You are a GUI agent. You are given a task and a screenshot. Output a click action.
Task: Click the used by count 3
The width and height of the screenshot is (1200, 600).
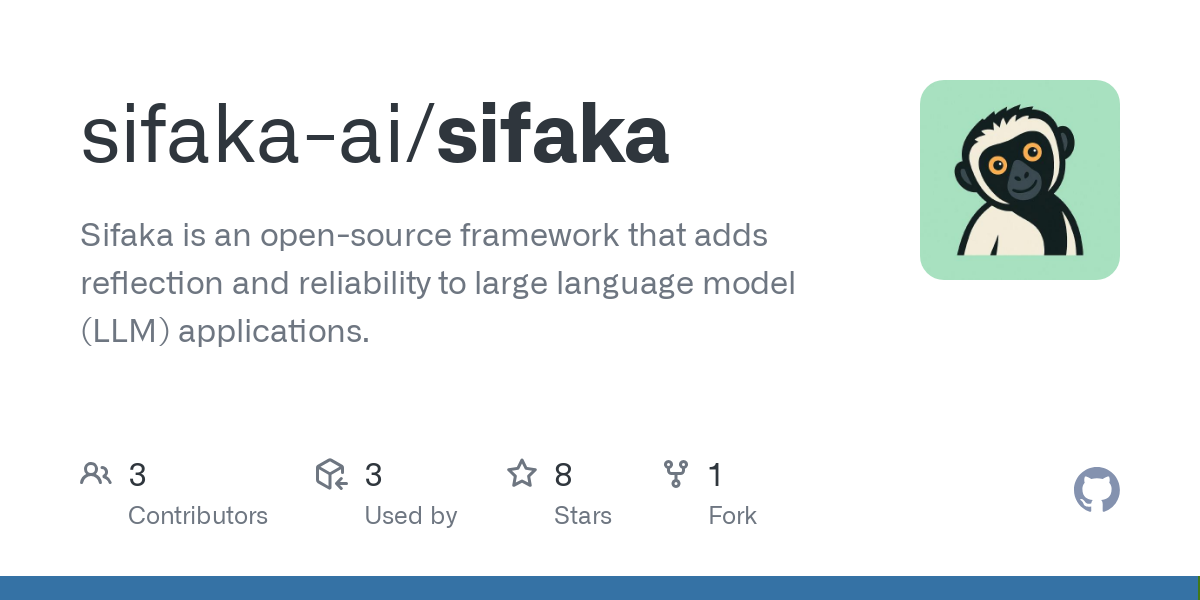(x=374, y=475)
